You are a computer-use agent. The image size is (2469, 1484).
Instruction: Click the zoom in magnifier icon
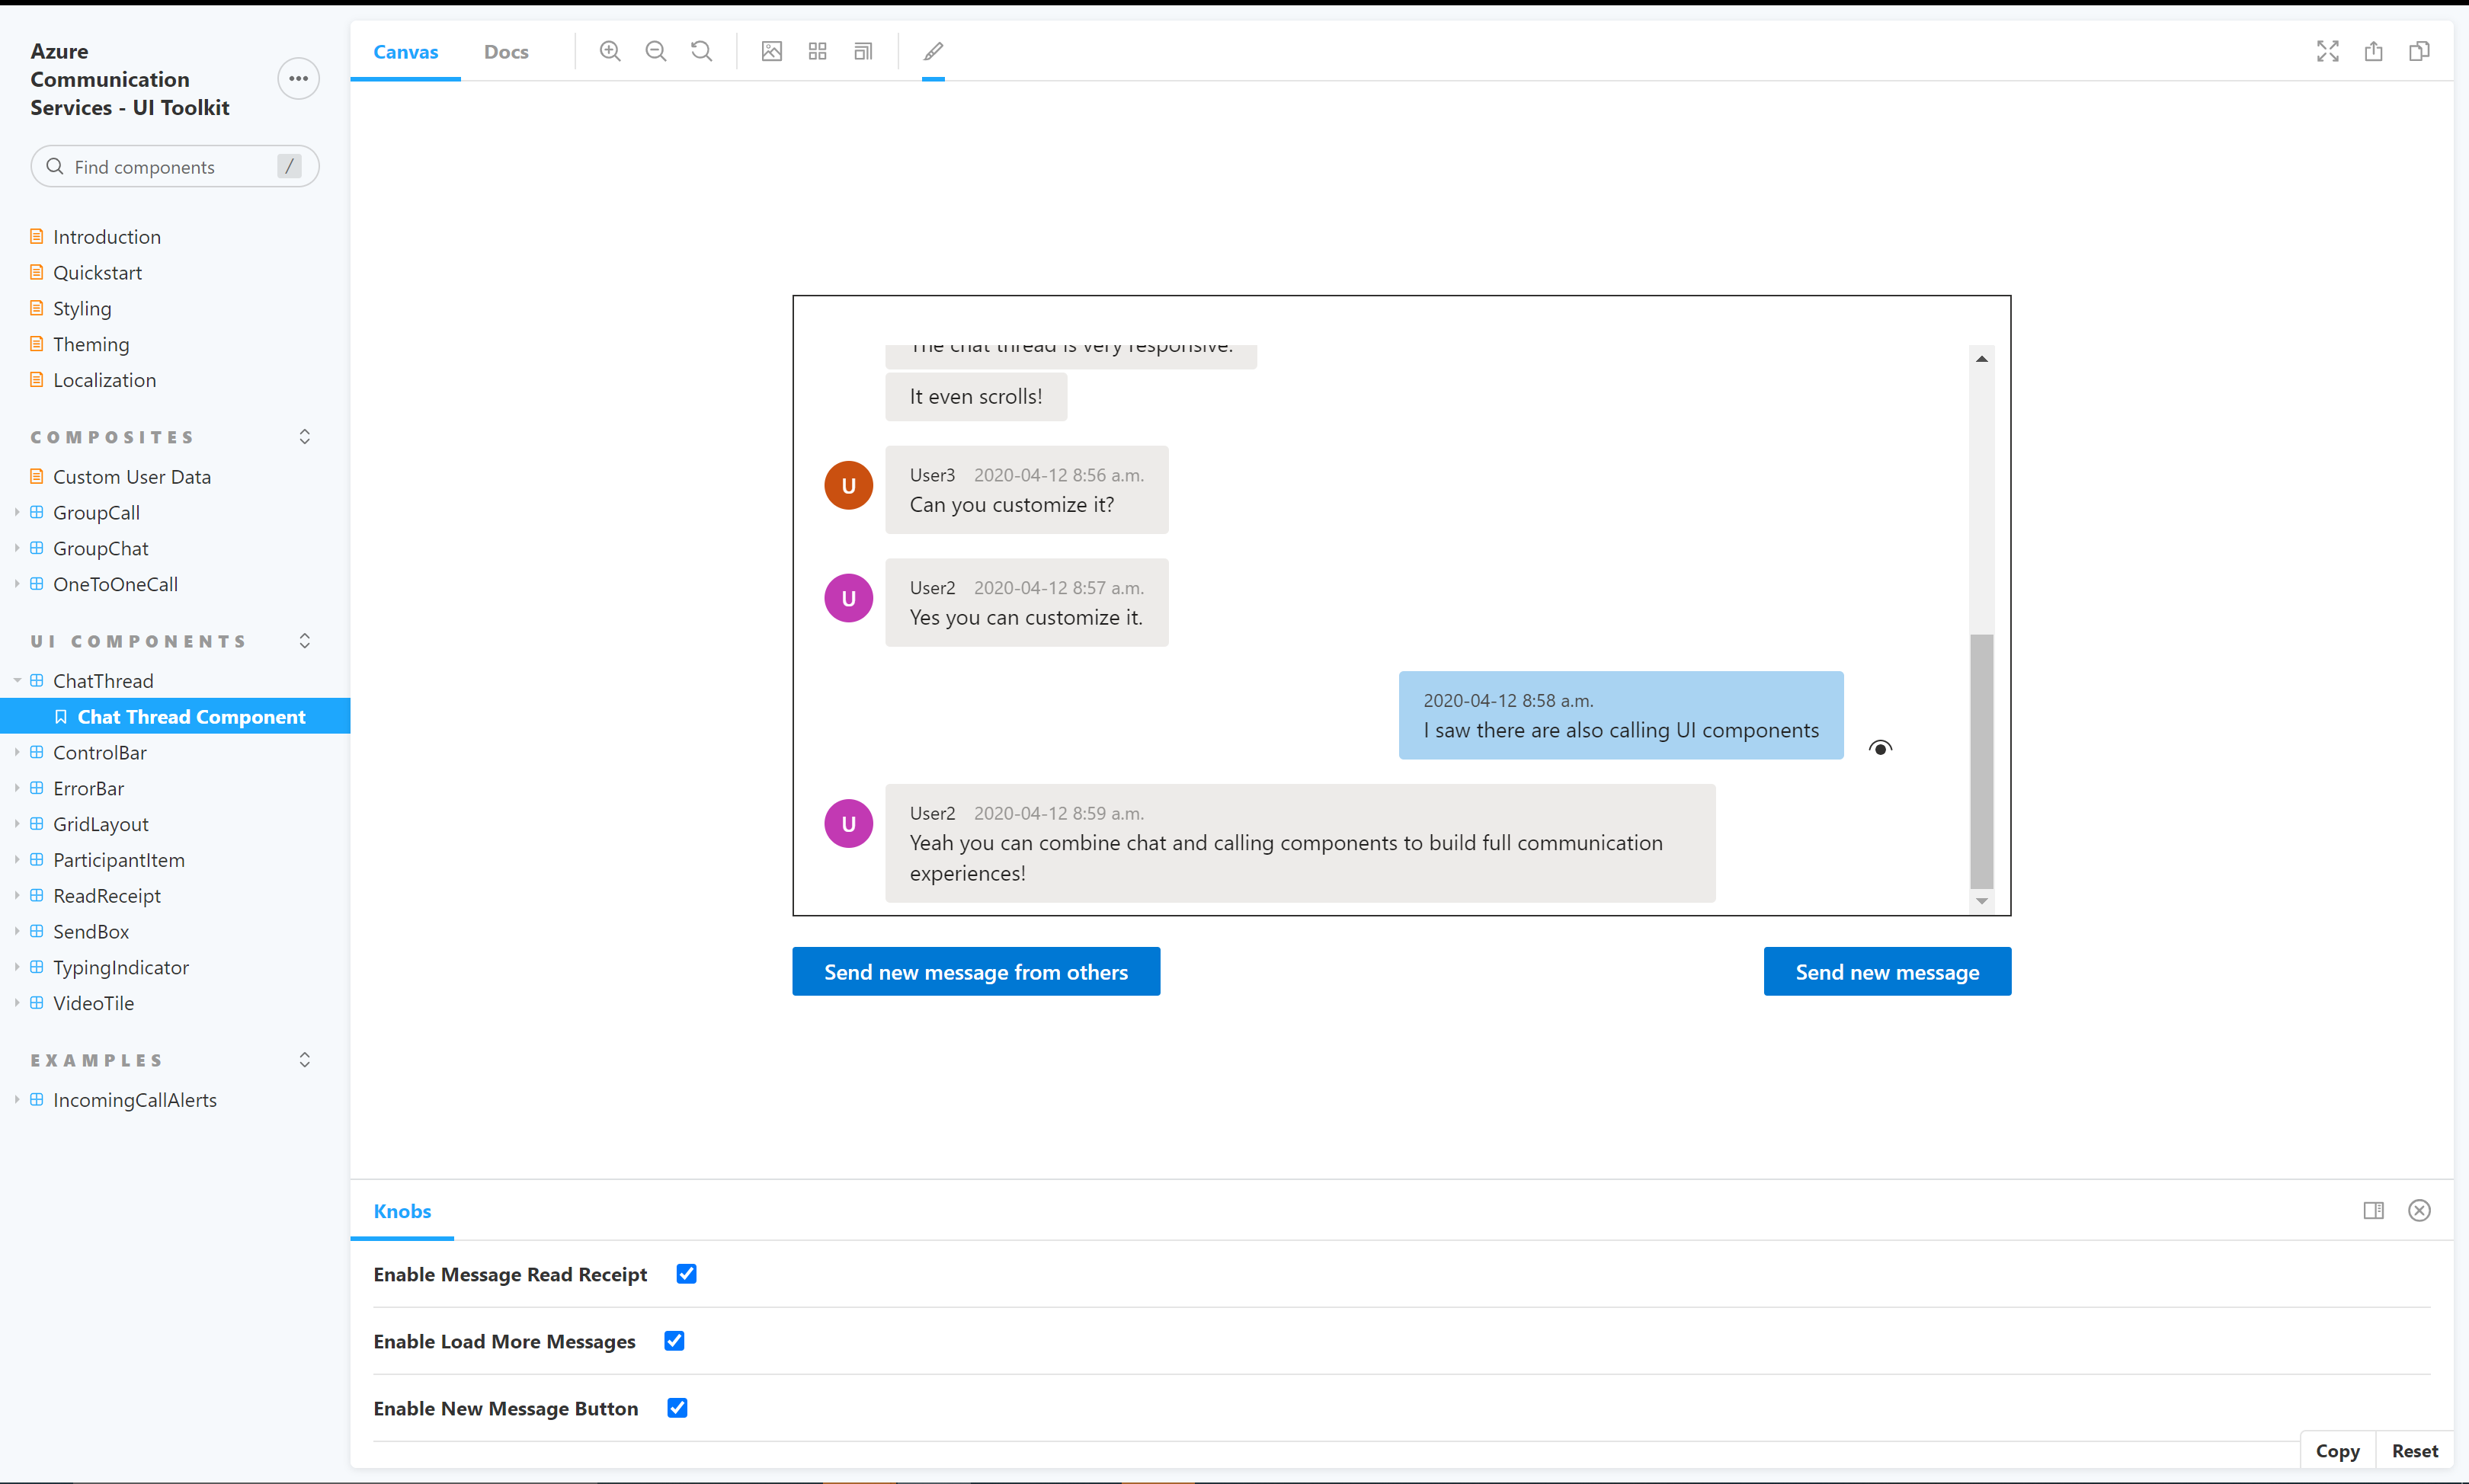(x=610, y=51)
